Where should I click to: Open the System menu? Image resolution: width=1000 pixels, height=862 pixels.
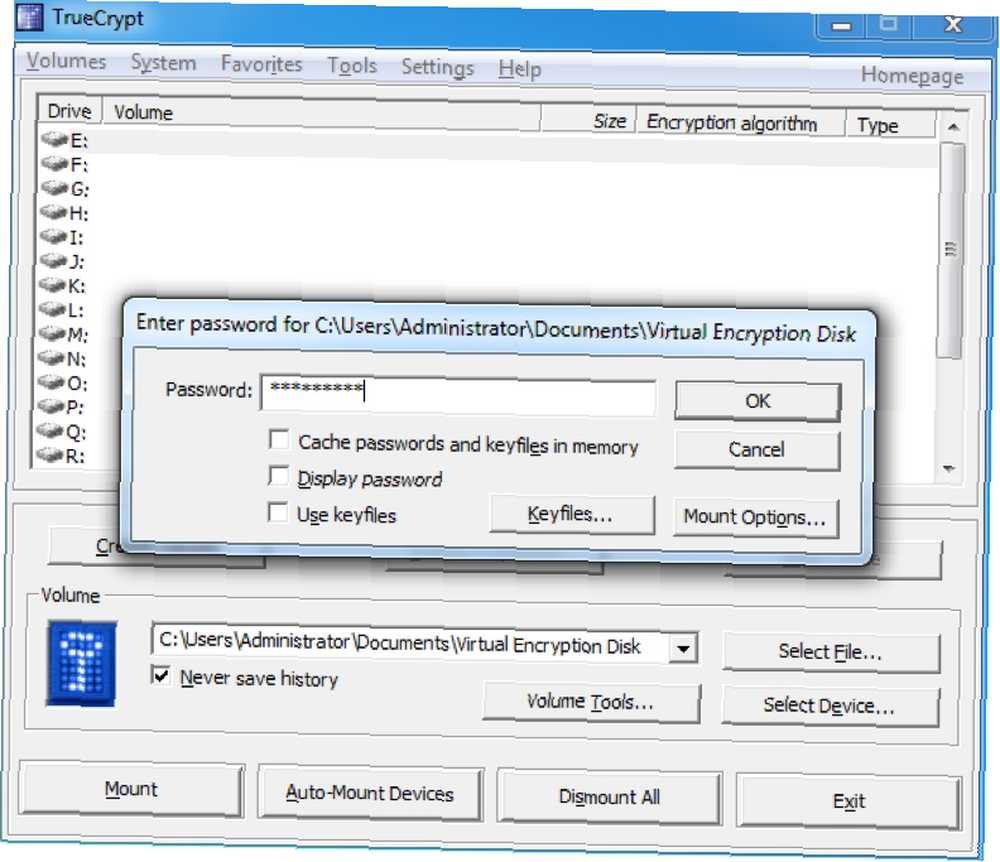164,63
